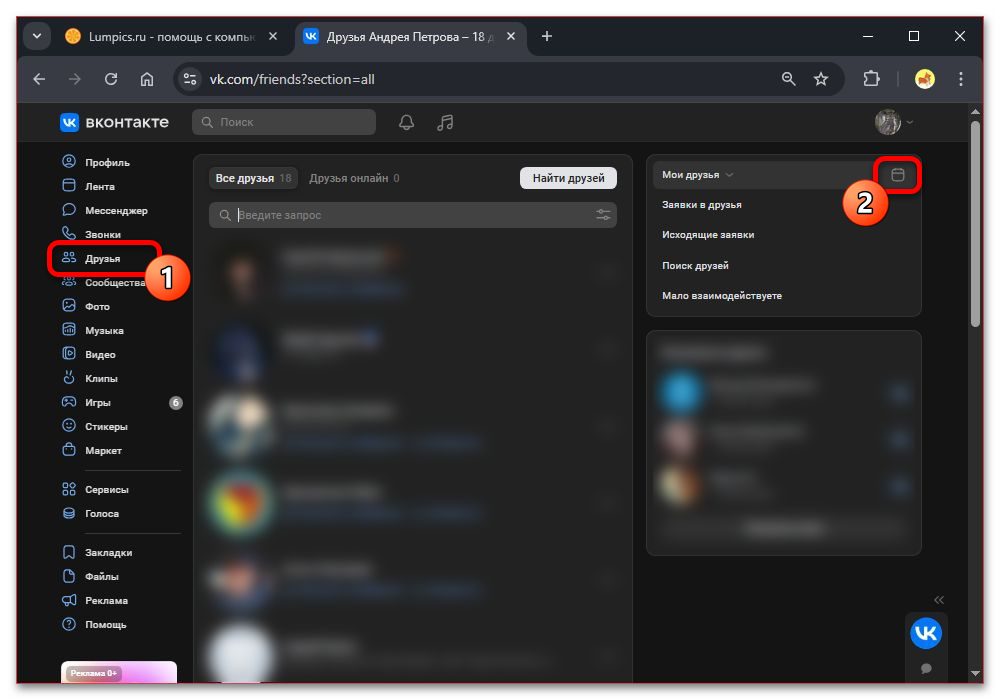Open the Сообщества sidebar link
Viewport: 1000px width, 700px height.
105,282
